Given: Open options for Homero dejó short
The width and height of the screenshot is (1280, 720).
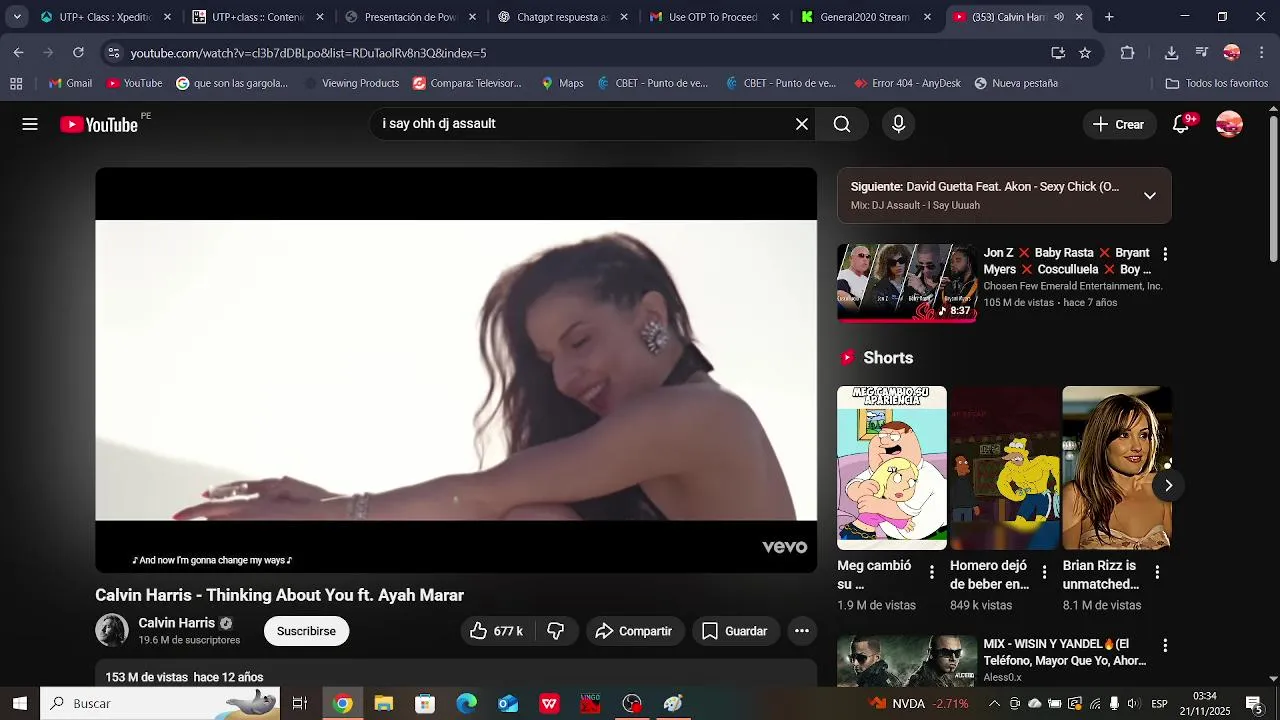Looking at the screenshot, I should pyautogui.click(x=1044, y=572).
